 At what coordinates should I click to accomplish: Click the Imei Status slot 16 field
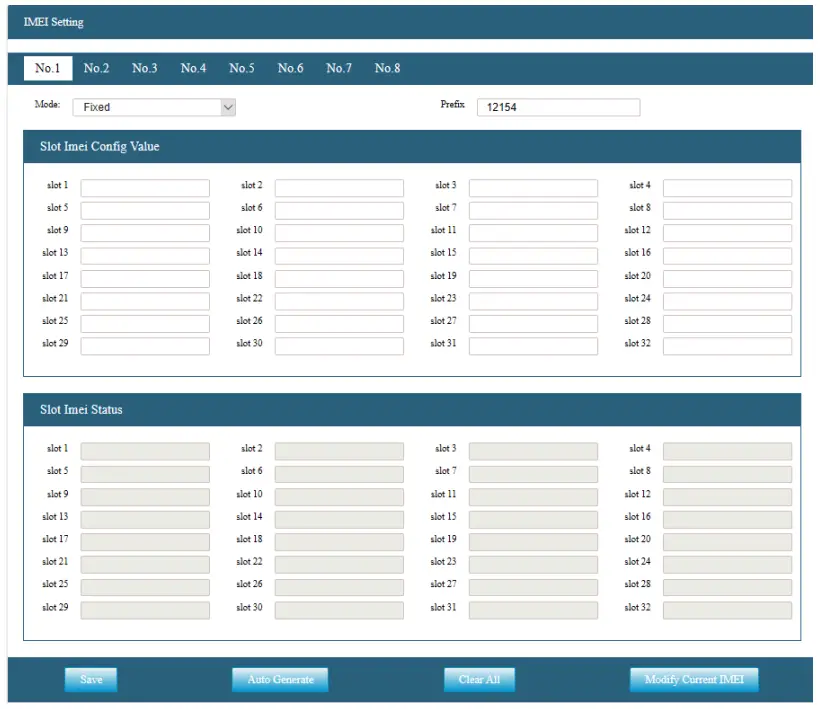click(x=727, y=519)
